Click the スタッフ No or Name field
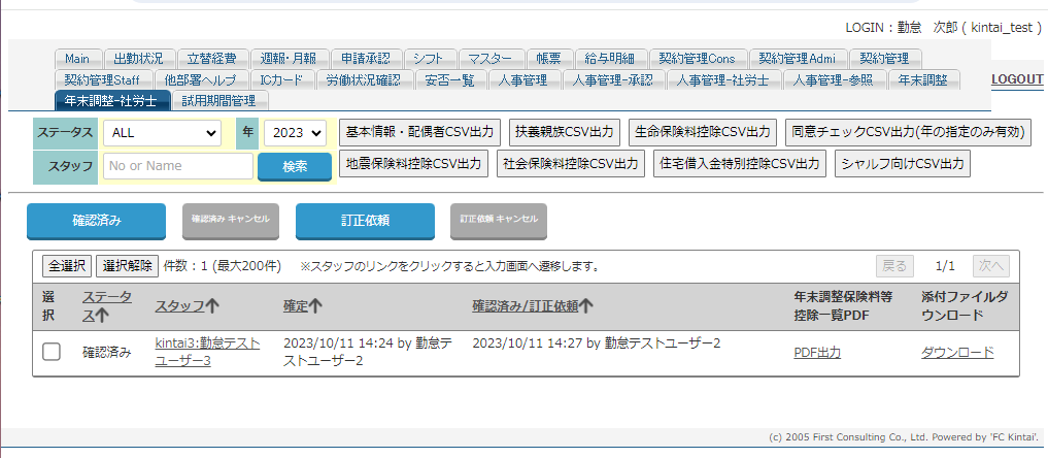 tap(177, 166)
